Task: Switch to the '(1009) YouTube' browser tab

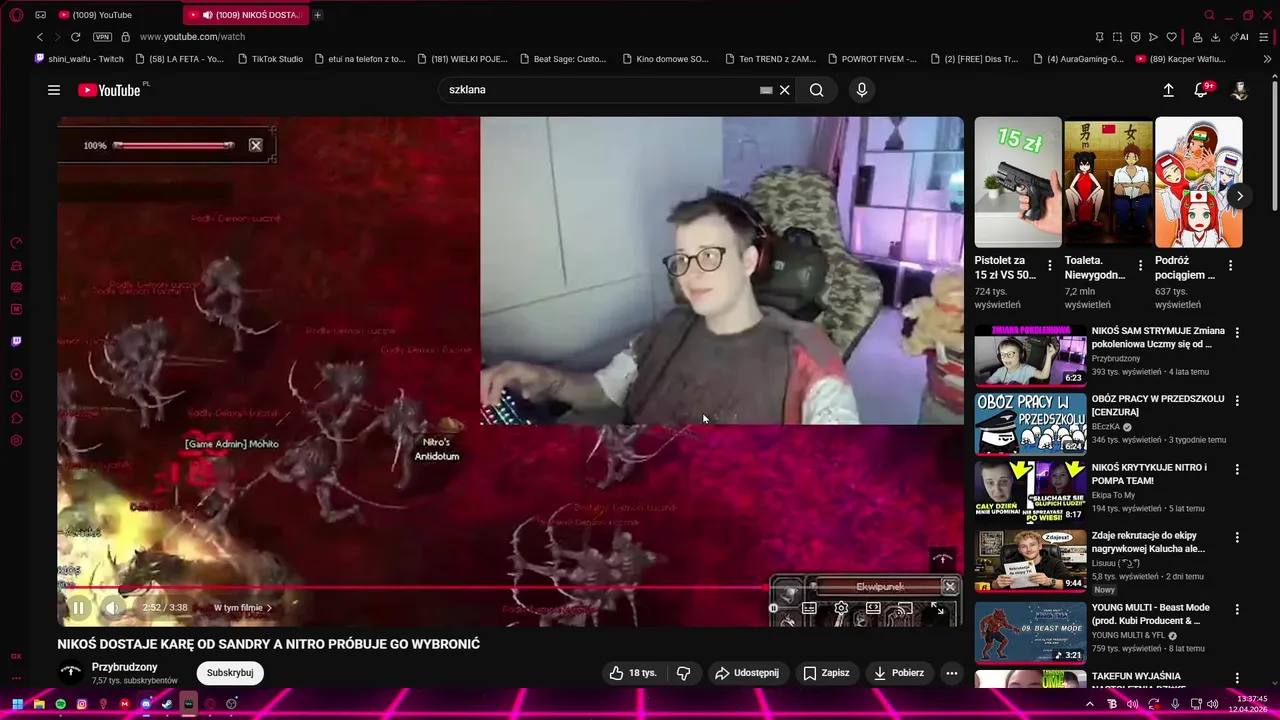Action: [116, 15]
